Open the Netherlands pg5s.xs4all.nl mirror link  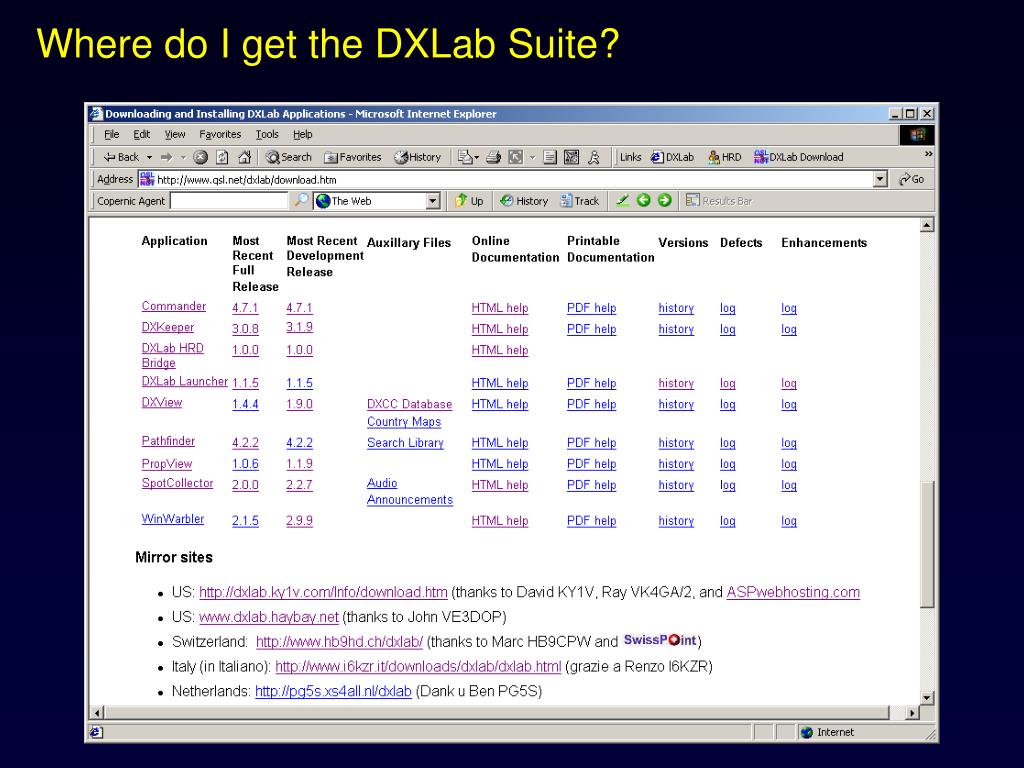point(333,692)
